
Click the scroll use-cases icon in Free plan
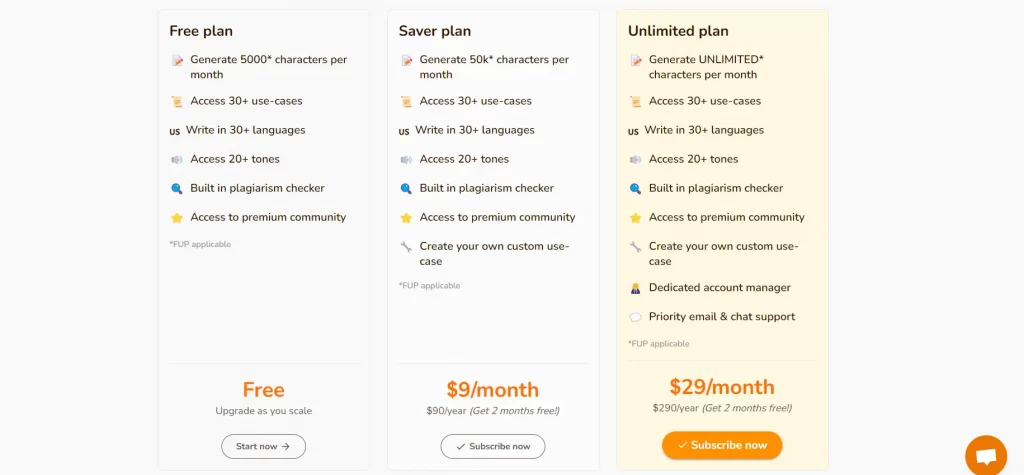point(177,101)
